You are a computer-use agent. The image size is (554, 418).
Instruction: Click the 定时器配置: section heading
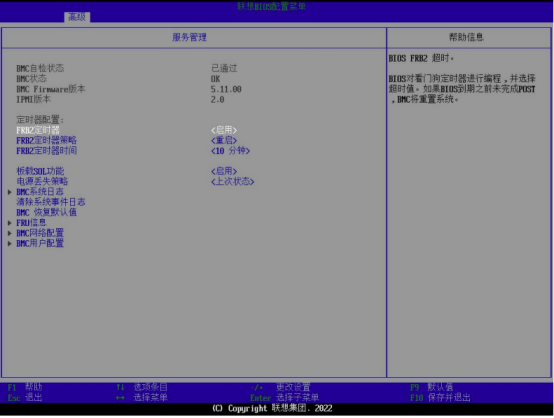40,120
